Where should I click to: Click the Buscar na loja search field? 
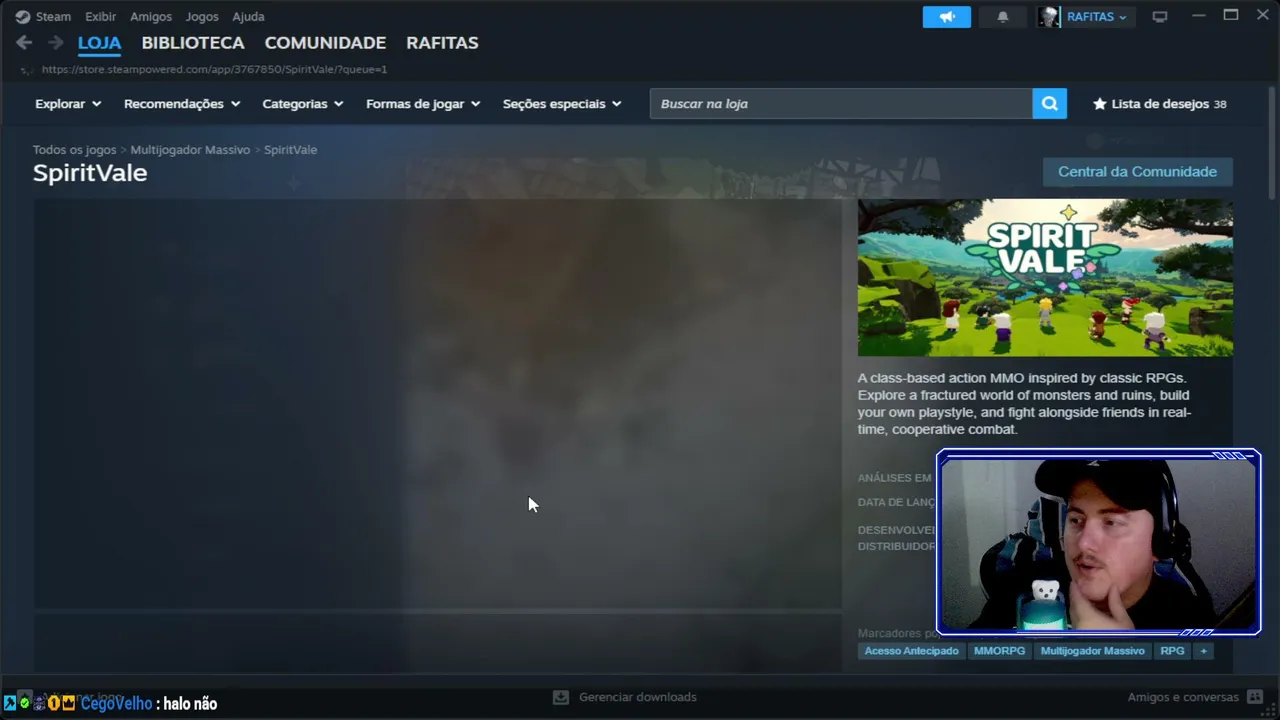coord(841,104)
